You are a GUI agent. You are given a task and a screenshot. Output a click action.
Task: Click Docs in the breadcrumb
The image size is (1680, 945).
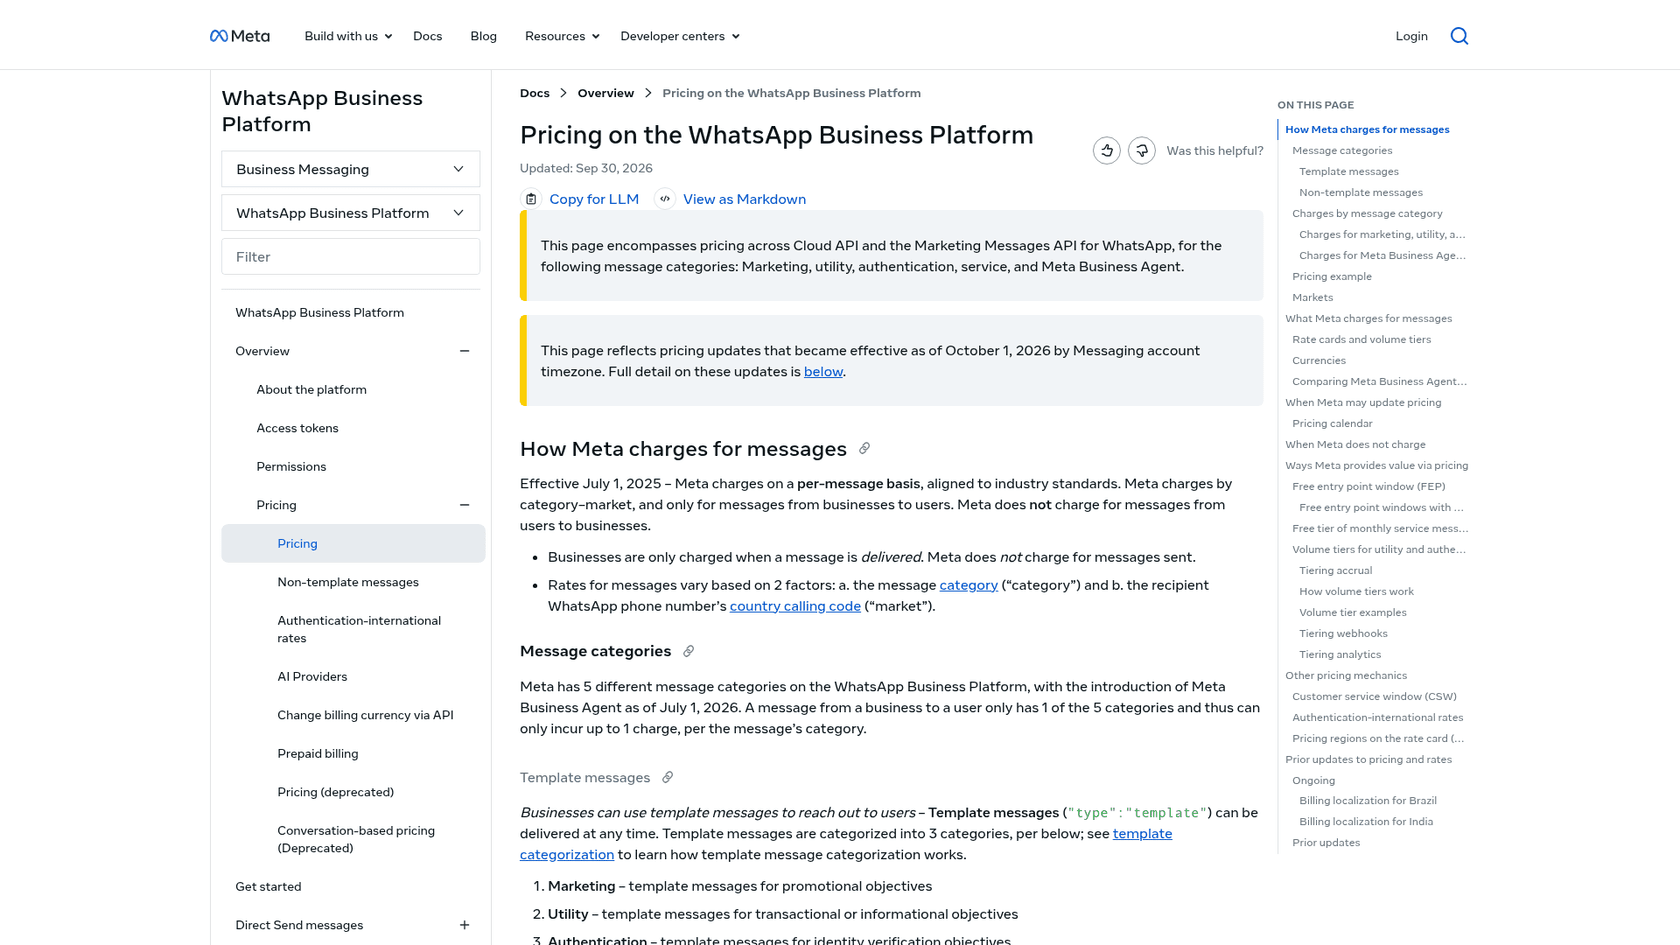[x=534, y=93]
